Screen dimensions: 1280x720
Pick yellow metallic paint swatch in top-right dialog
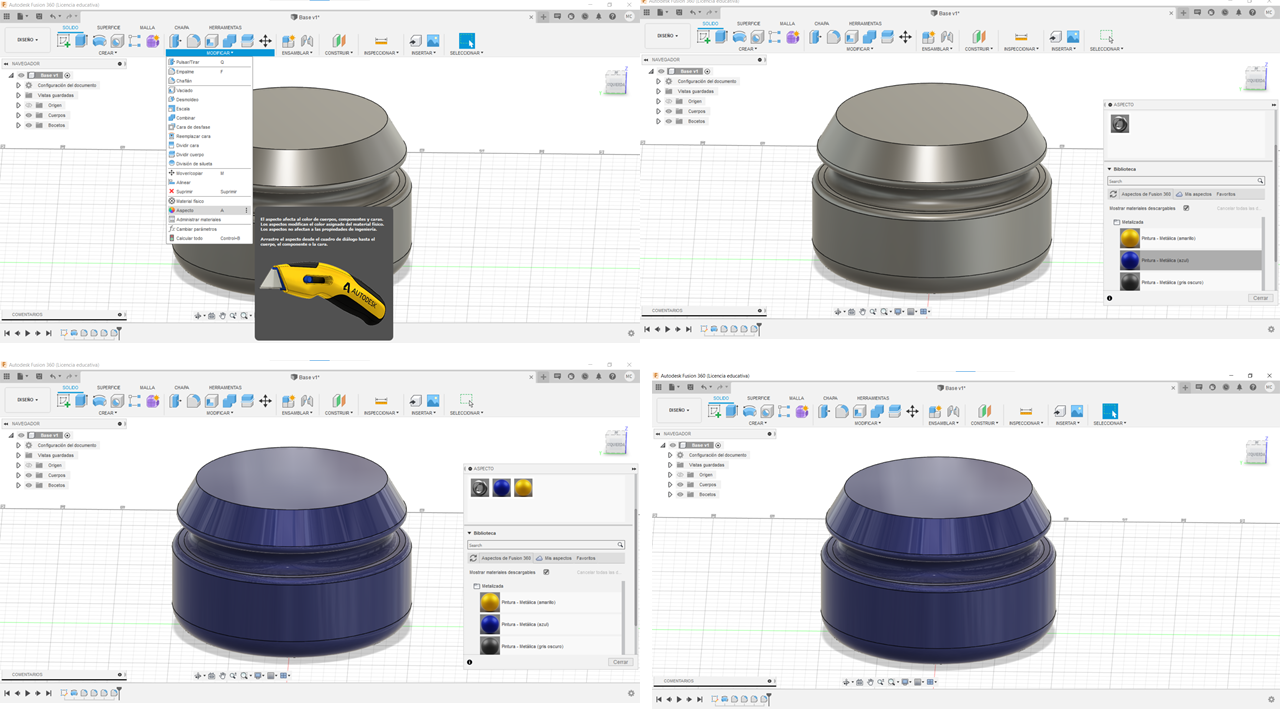coord(1130,238)
